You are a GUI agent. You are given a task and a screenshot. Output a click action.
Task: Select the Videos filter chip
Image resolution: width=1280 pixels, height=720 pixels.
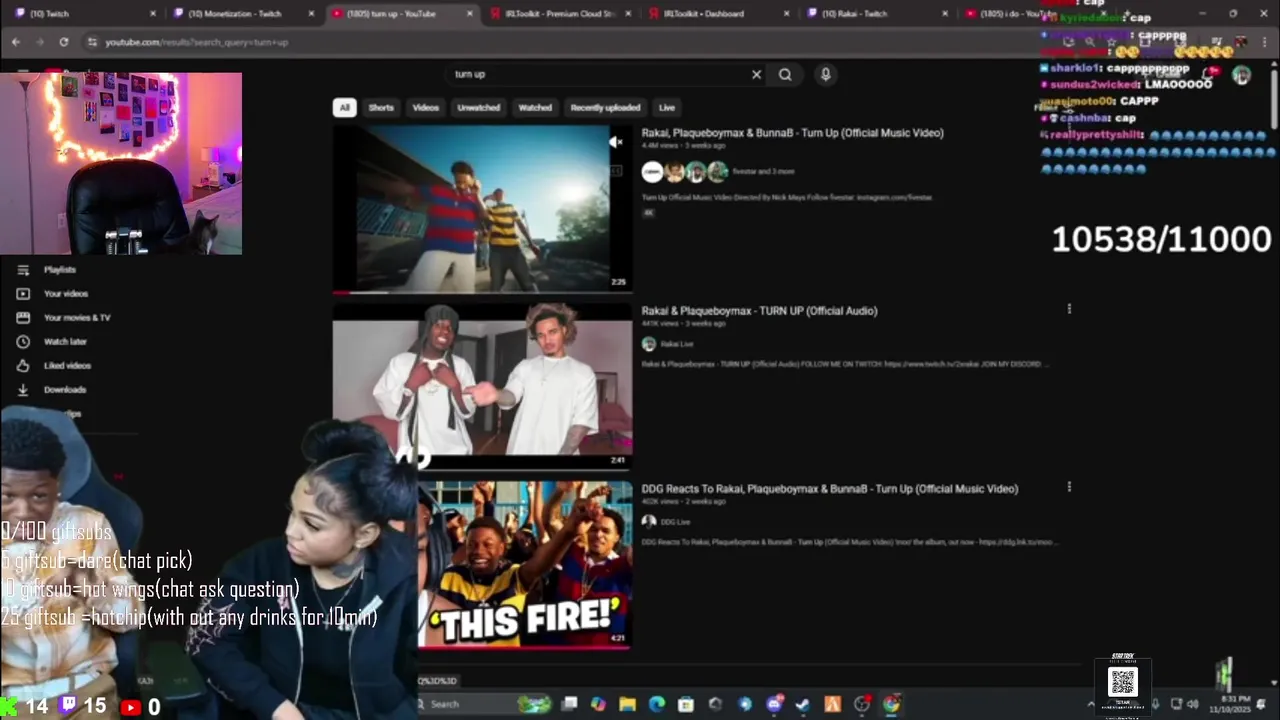pyautogui.click(x=426, y=107)
